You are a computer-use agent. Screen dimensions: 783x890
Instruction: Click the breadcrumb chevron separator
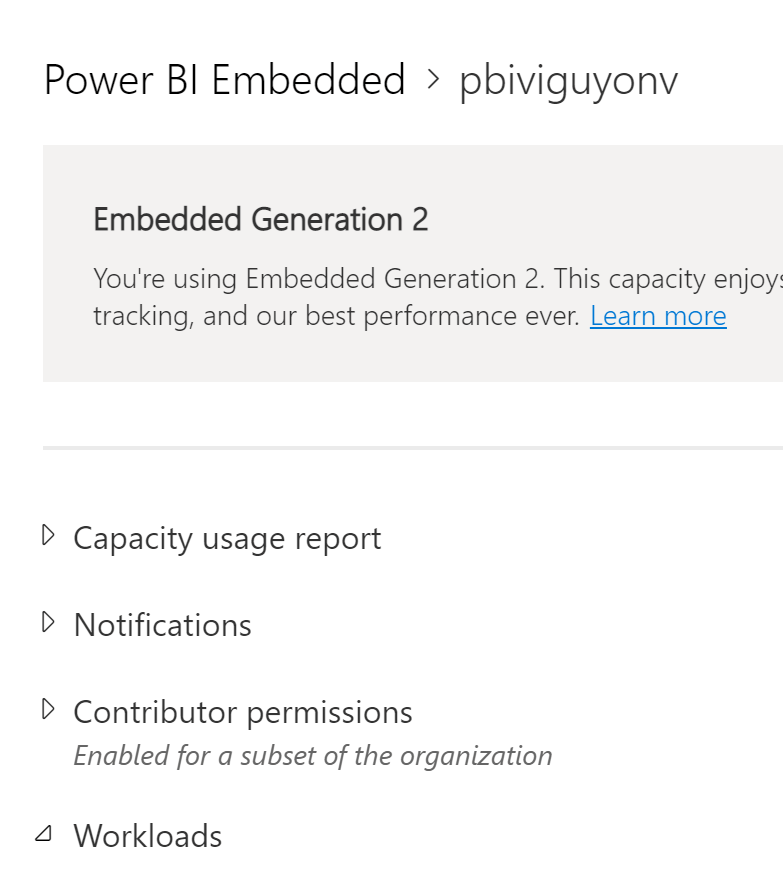pyautogui.click(x=433, y=80)
